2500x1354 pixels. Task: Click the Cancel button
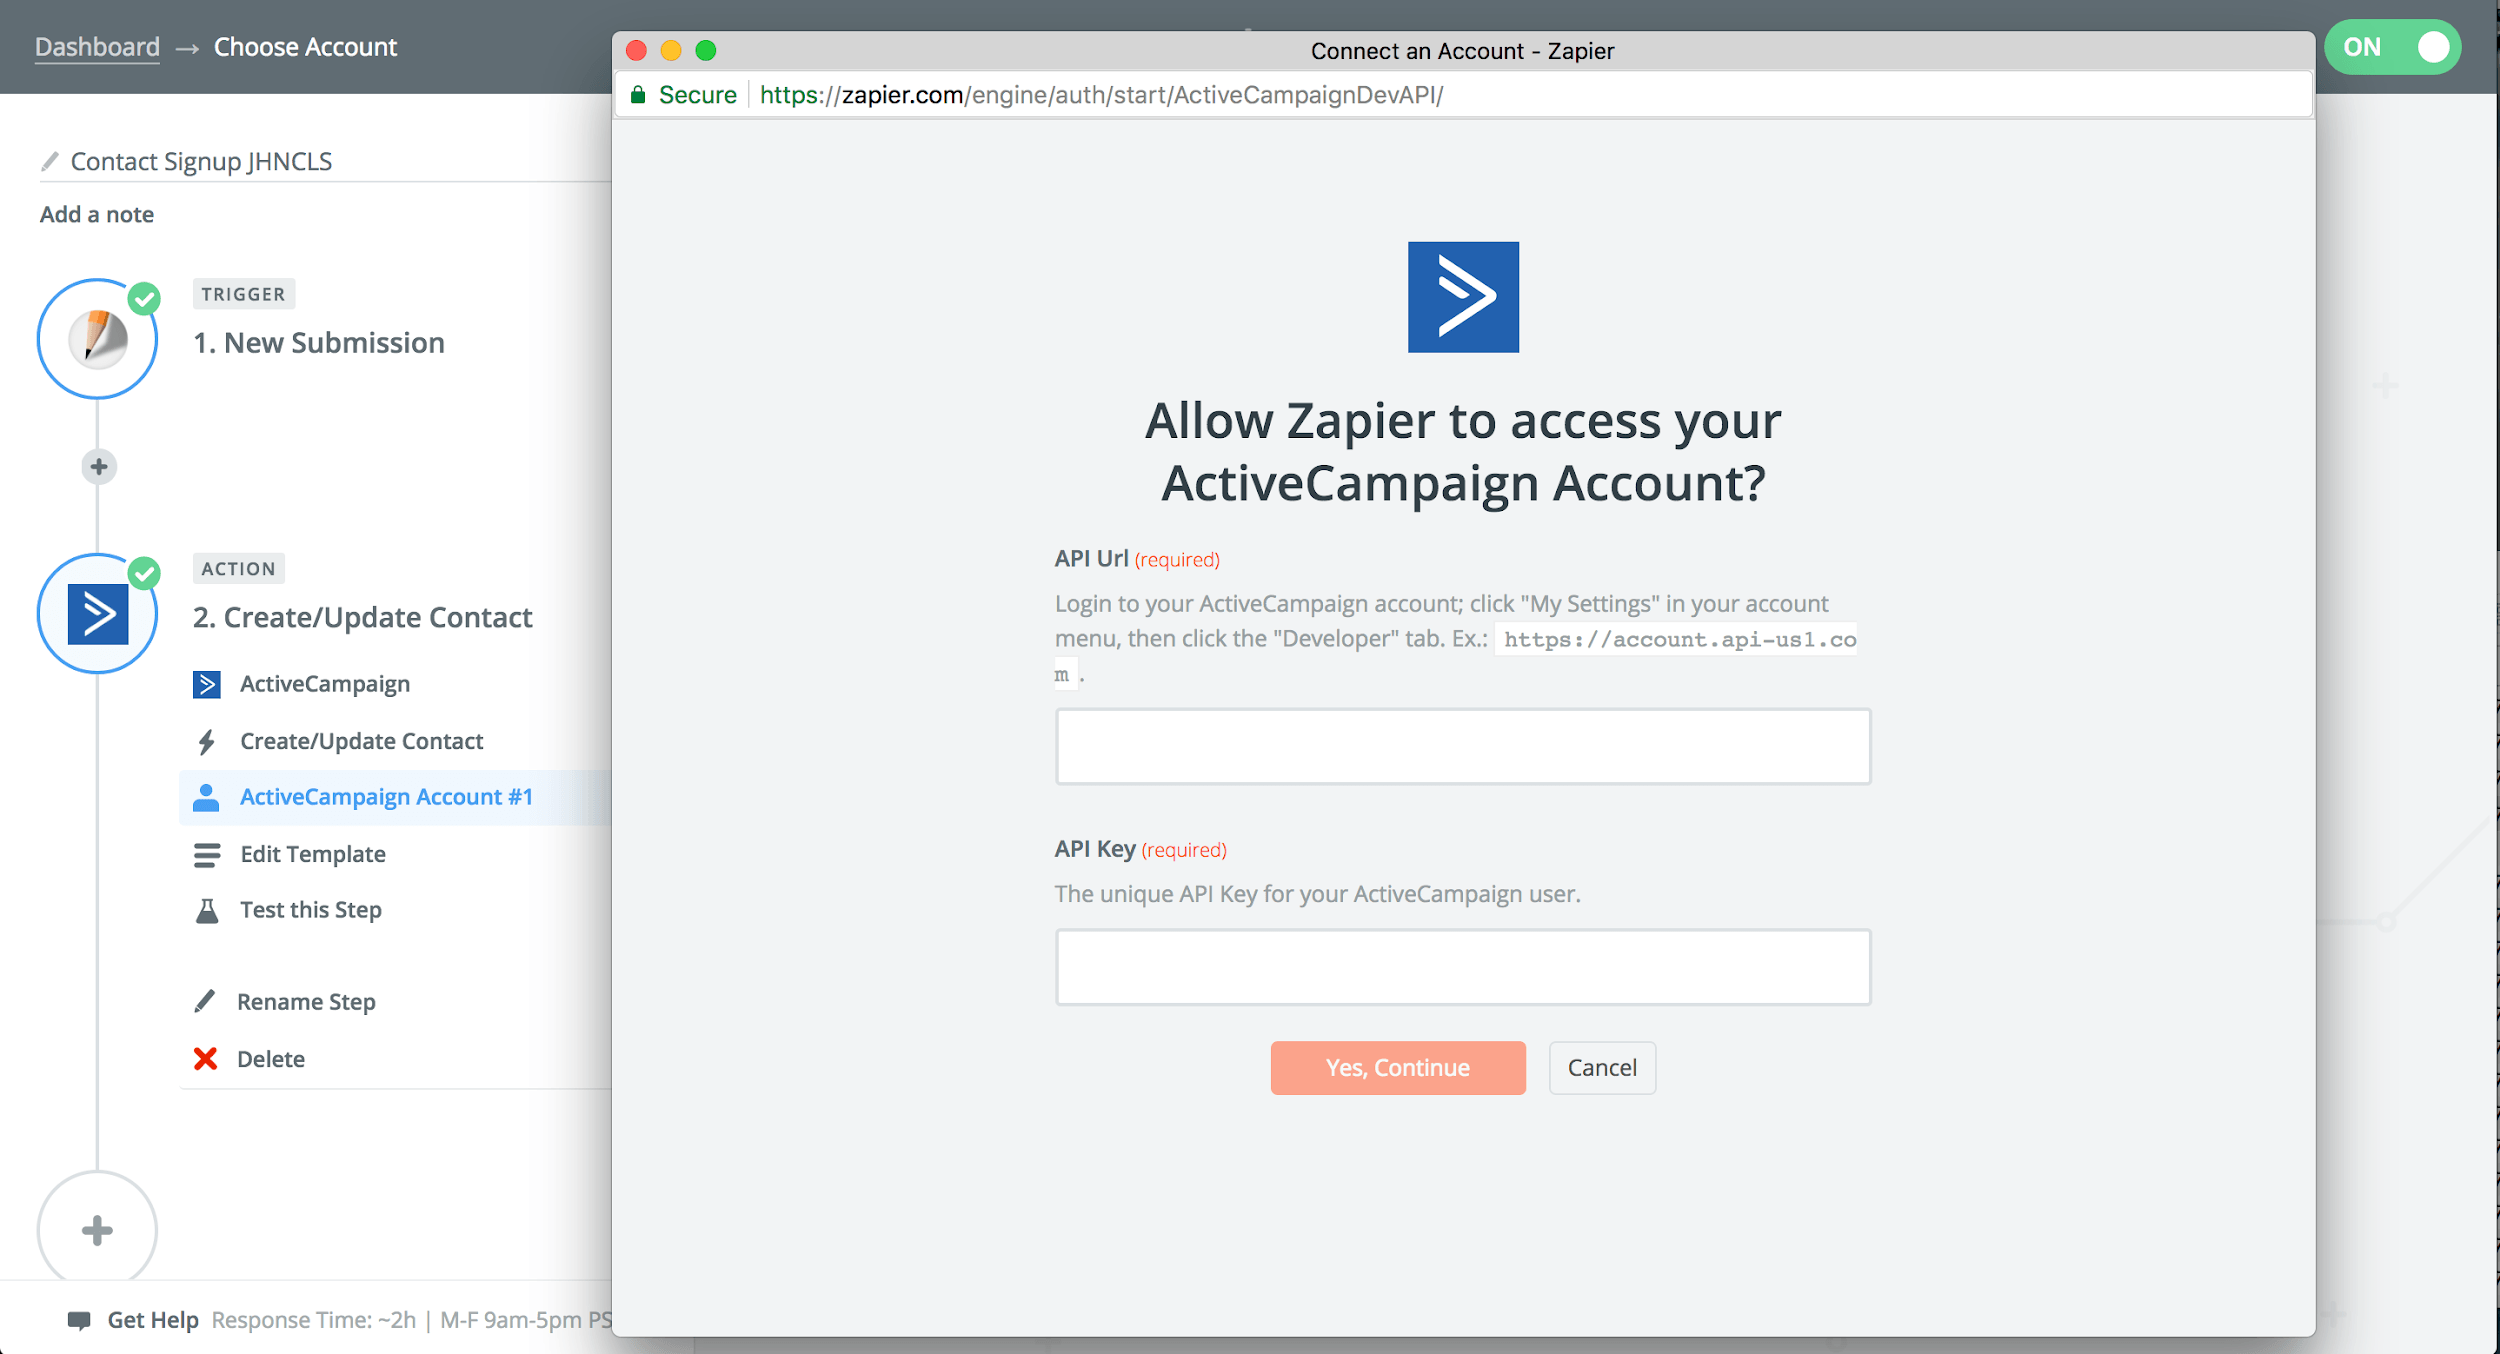(1602, 1067)
